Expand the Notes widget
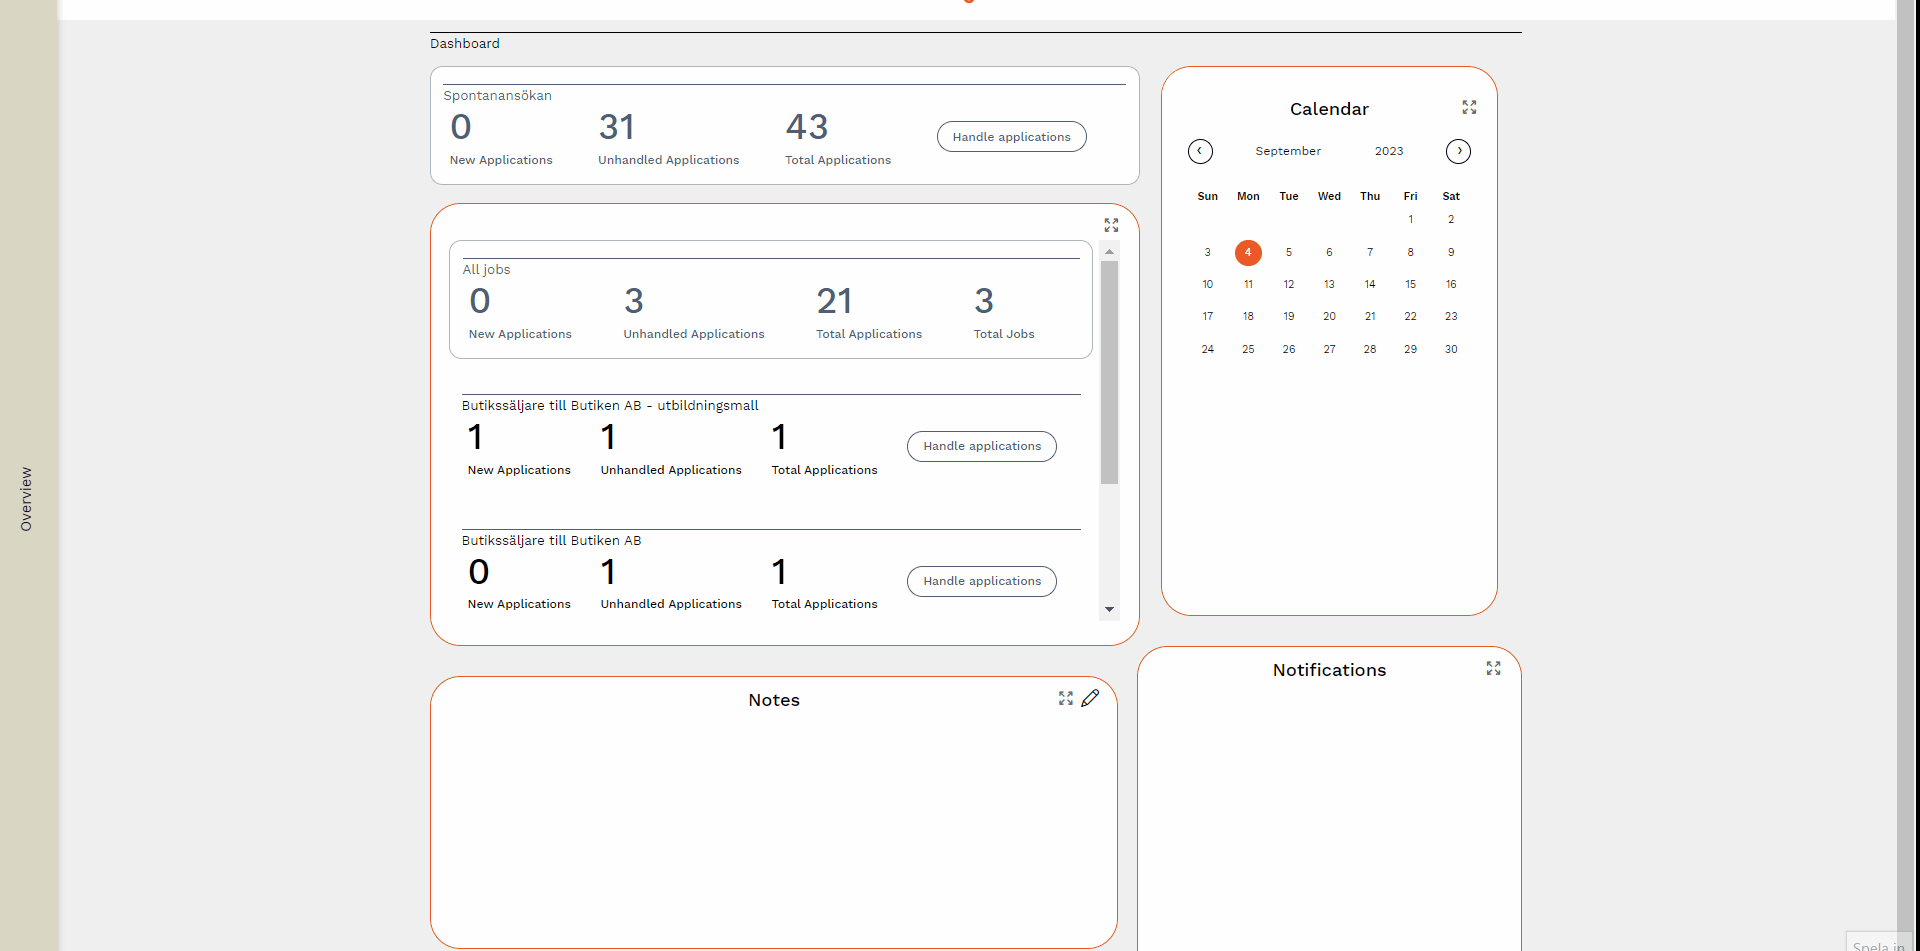This screenshot has width=1920, height=951. pos(1065,698)
